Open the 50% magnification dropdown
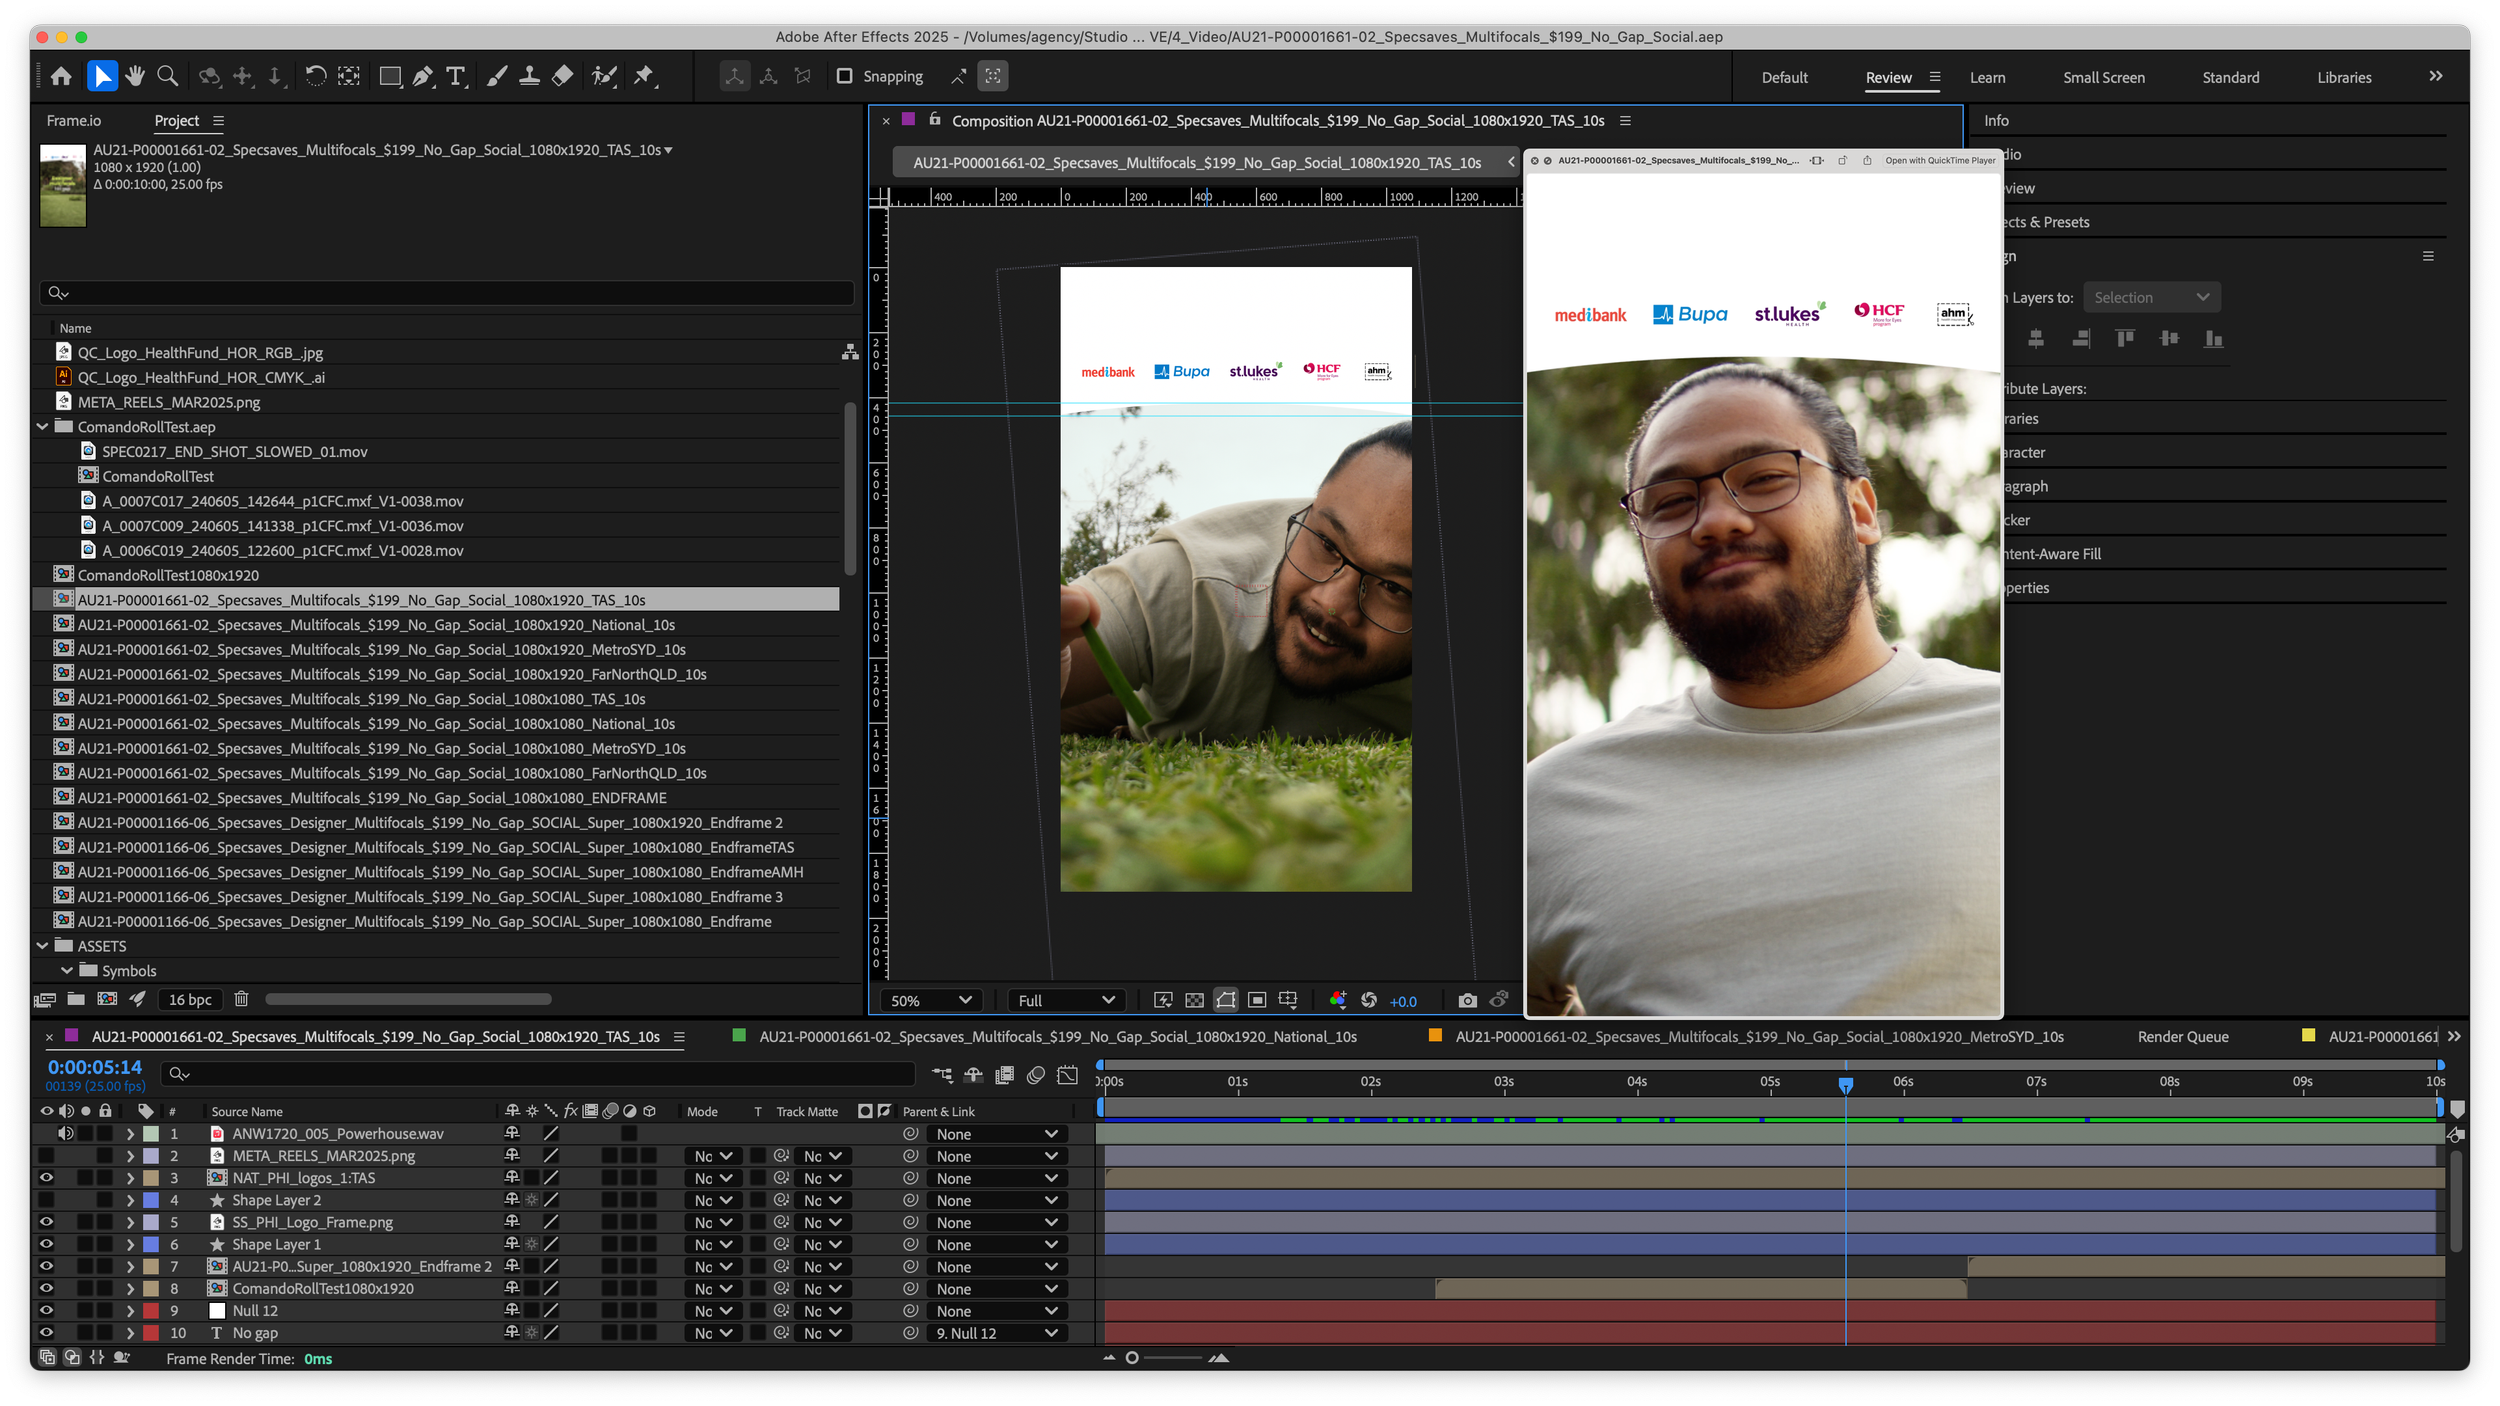 tap(931, 1001)
